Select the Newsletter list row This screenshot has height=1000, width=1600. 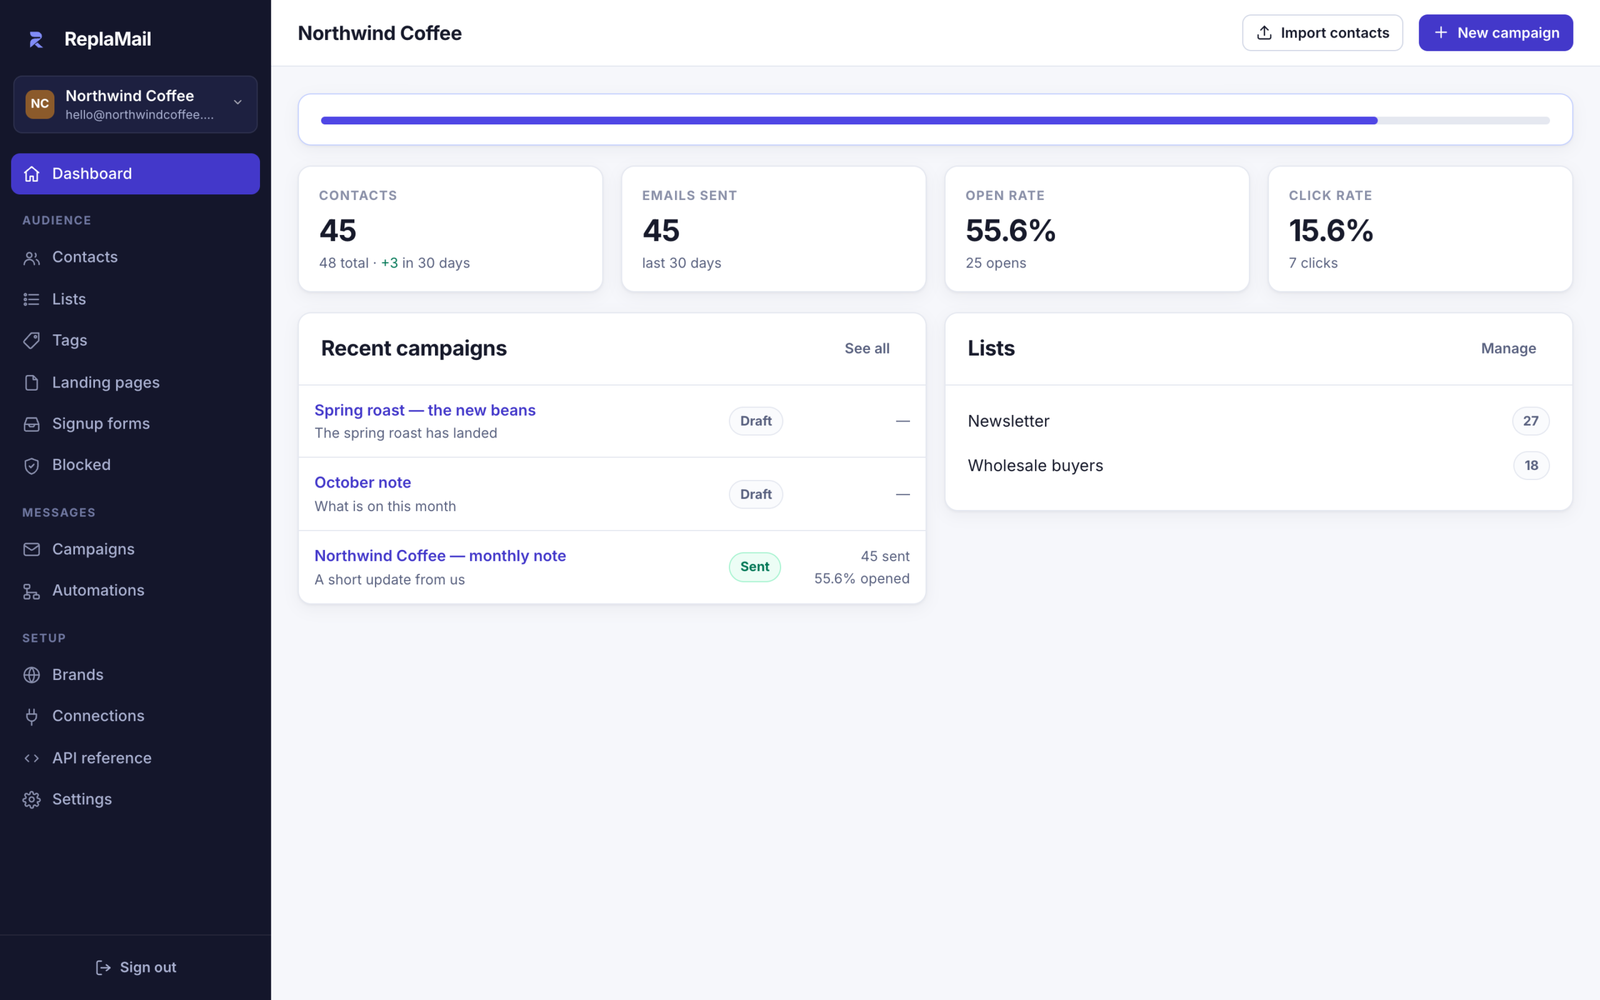click(x=1258, y=421)
